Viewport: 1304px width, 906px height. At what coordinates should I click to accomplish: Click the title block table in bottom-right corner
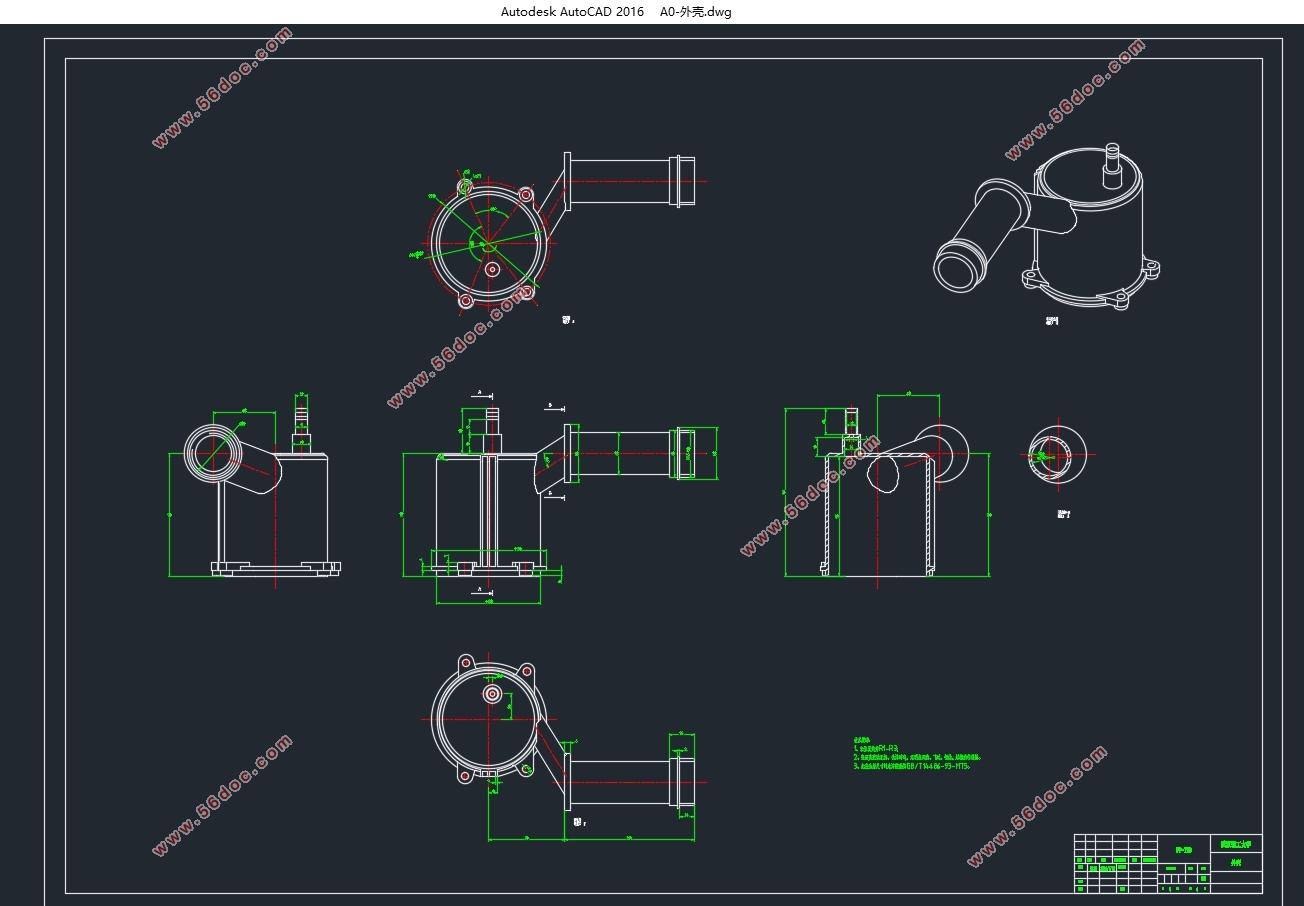click(x=1167, y=863)
